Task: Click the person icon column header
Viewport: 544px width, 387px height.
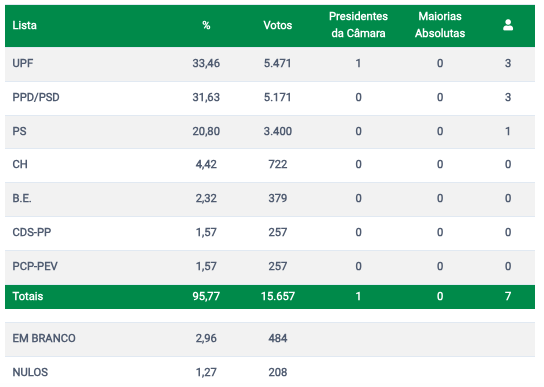Action: click(x=508, y=25)
